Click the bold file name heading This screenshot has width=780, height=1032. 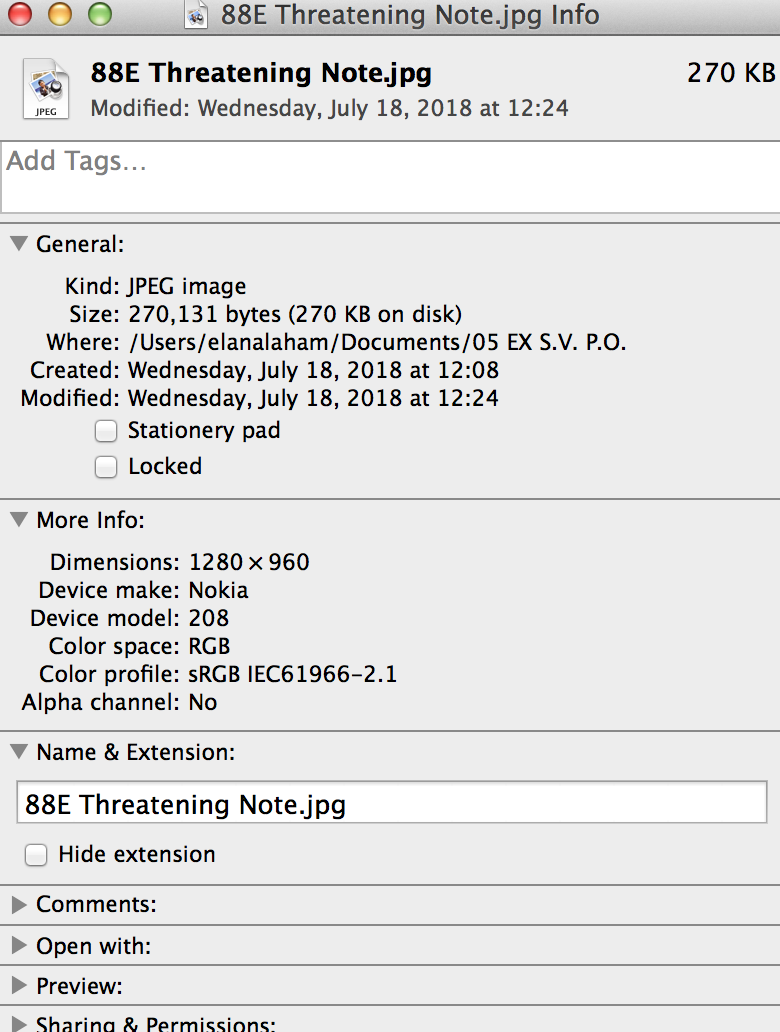(x=261, y=73)
